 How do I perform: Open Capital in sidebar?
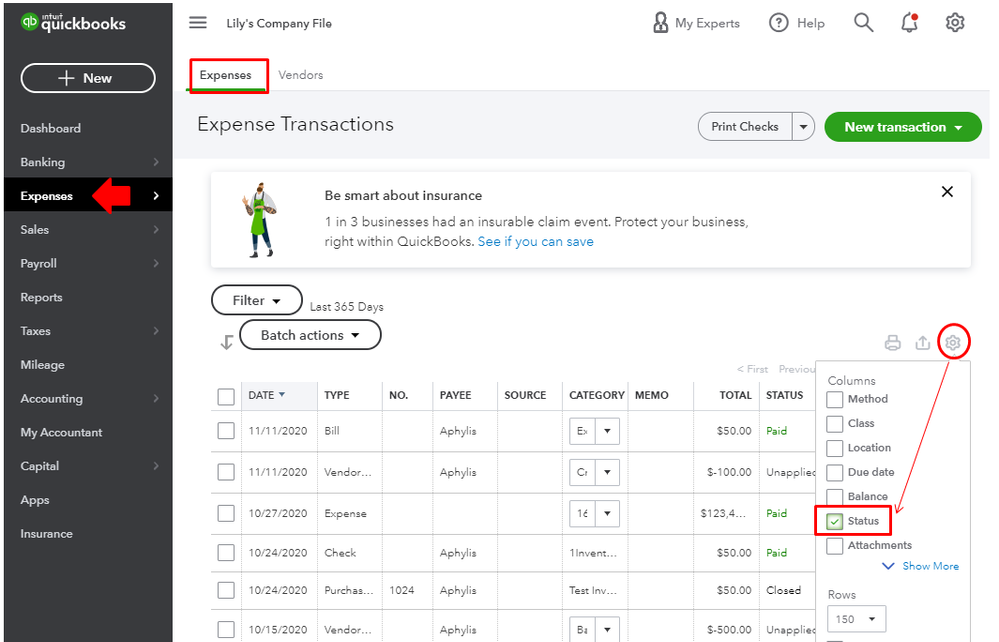click(40, 466)
